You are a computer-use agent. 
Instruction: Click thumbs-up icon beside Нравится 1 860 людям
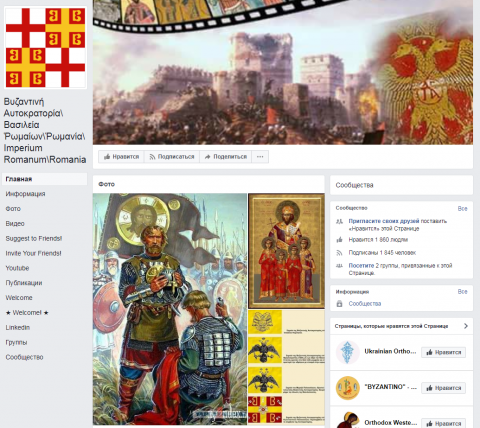339,240
